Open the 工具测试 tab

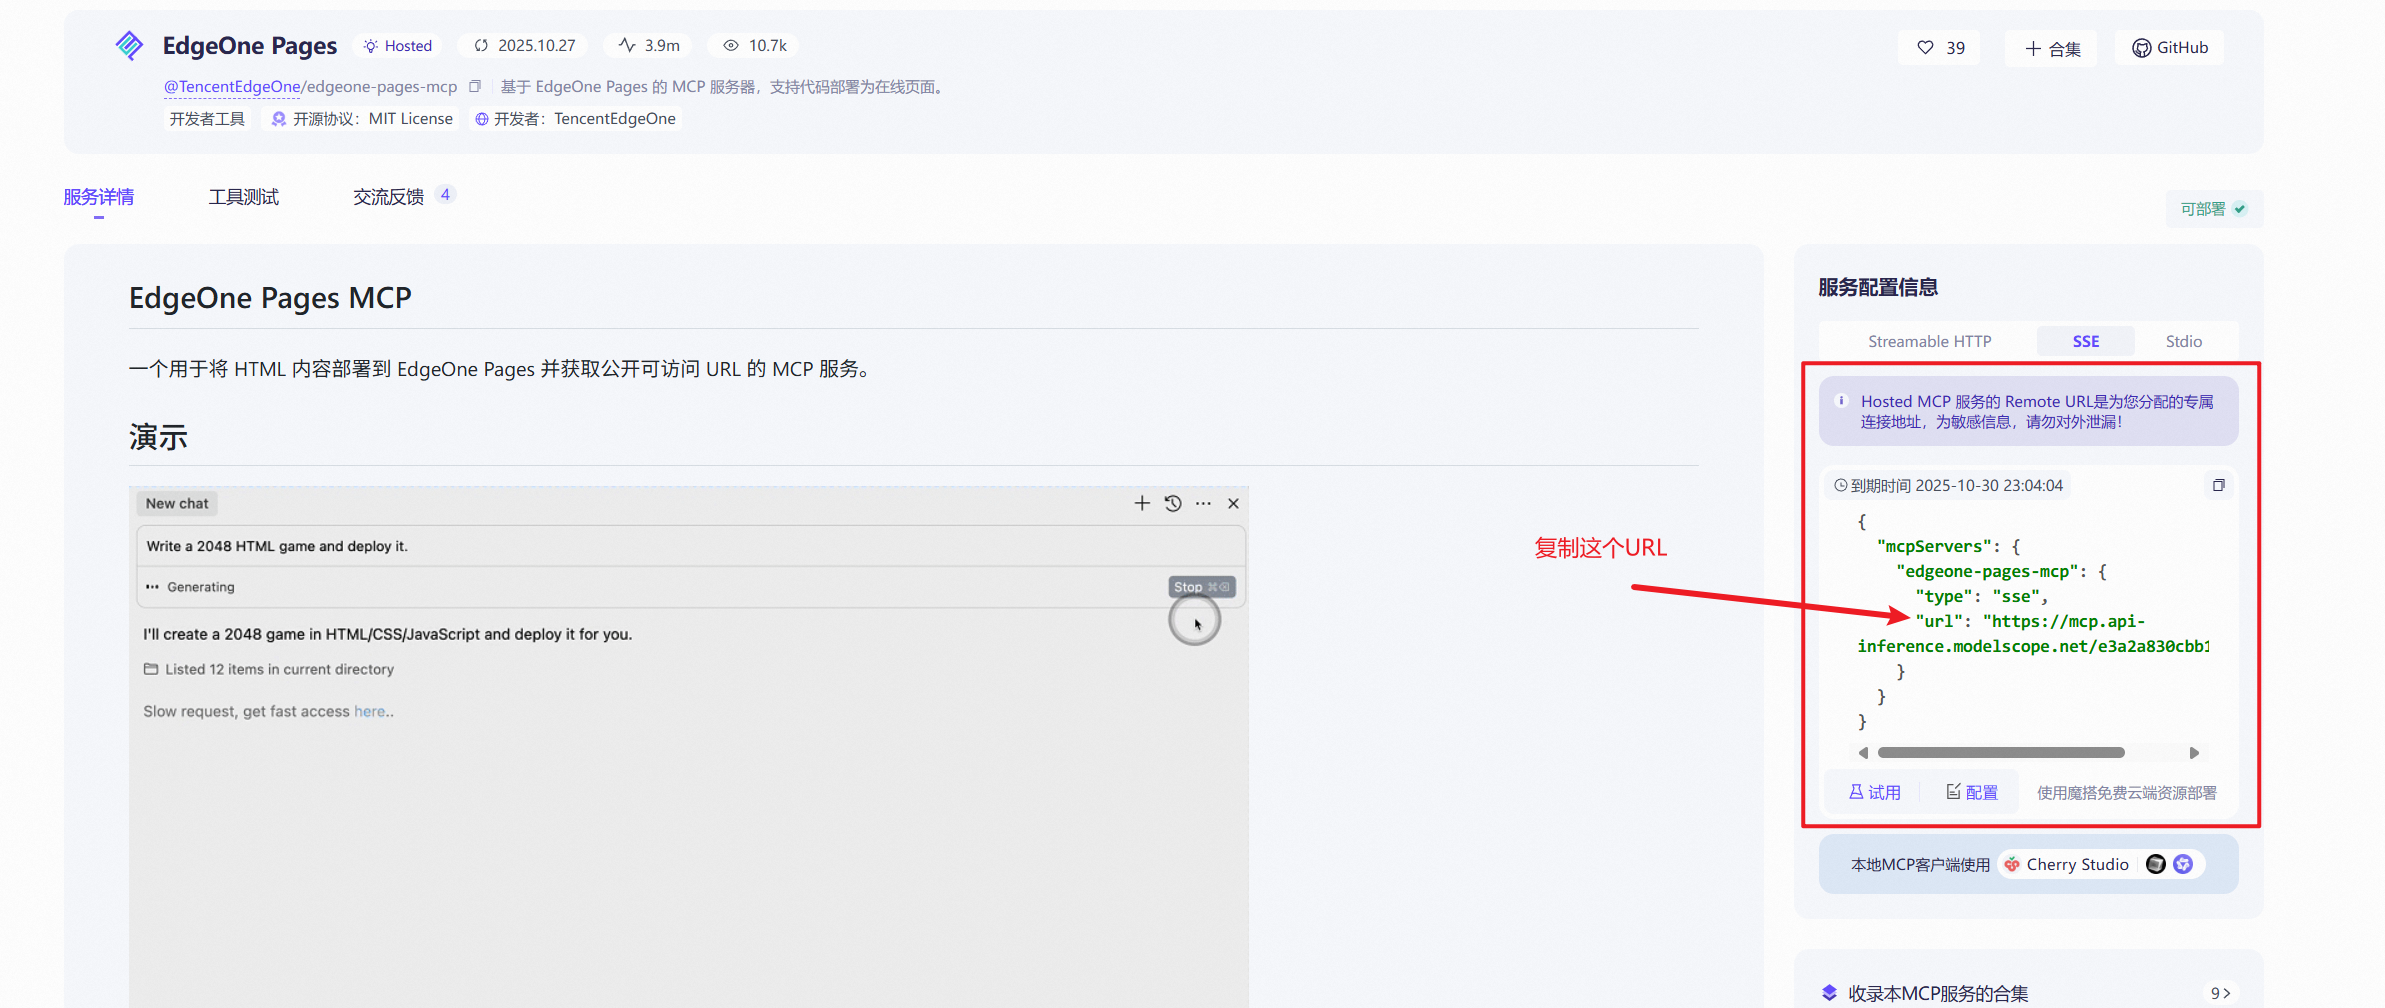(x=243, y=197)
